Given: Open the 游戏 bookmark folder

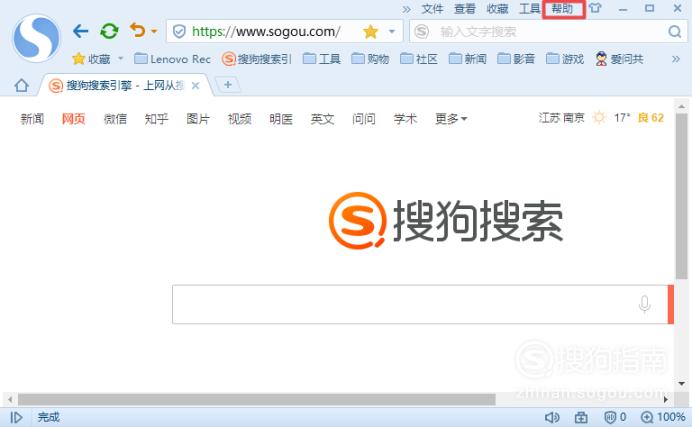Looking at the screenshot, I should (565, 59).
